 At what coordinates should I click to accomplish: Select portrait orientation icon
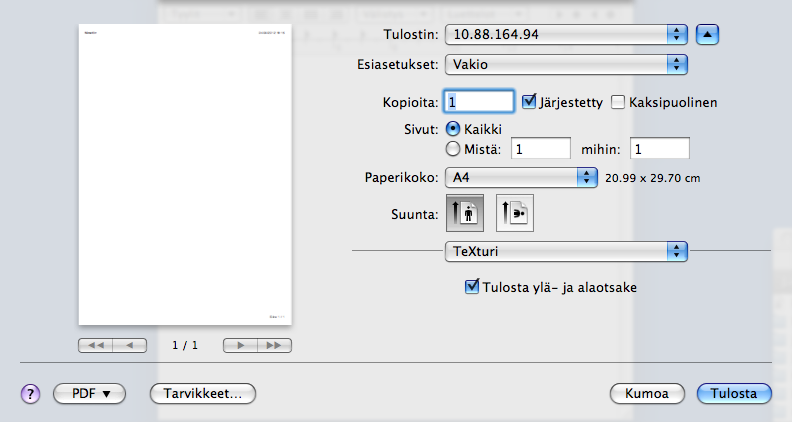point(464,213)
